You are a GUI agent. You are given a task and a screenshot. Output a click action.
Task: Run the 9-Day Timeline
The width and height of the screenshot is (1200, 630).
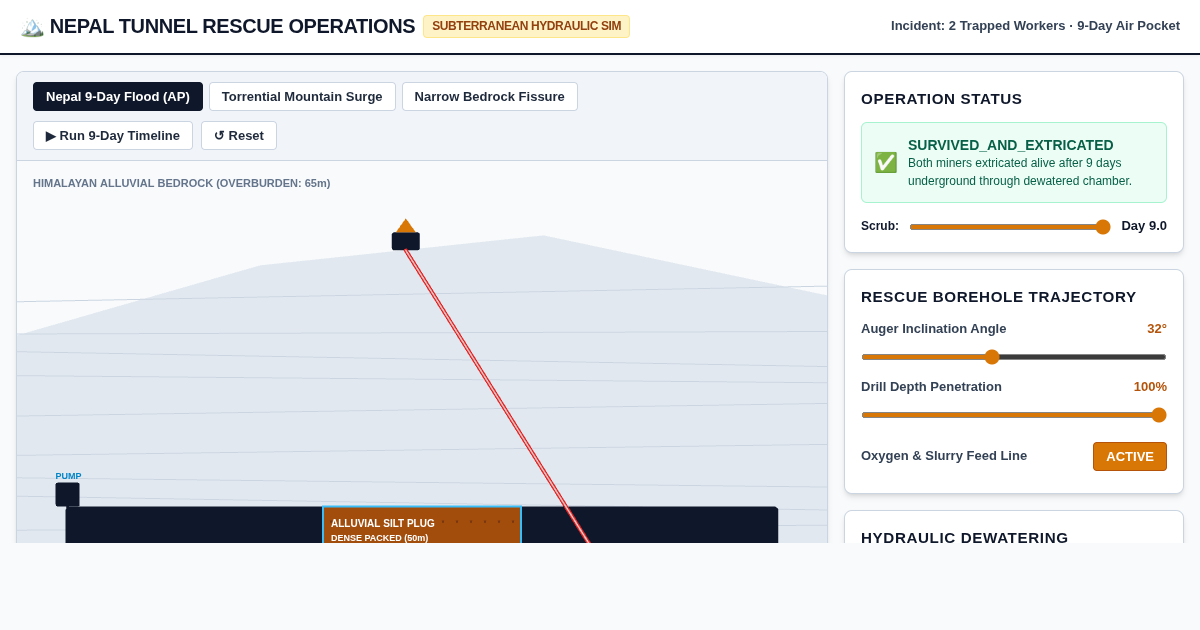pyautogui.click(x=113, y=135)
